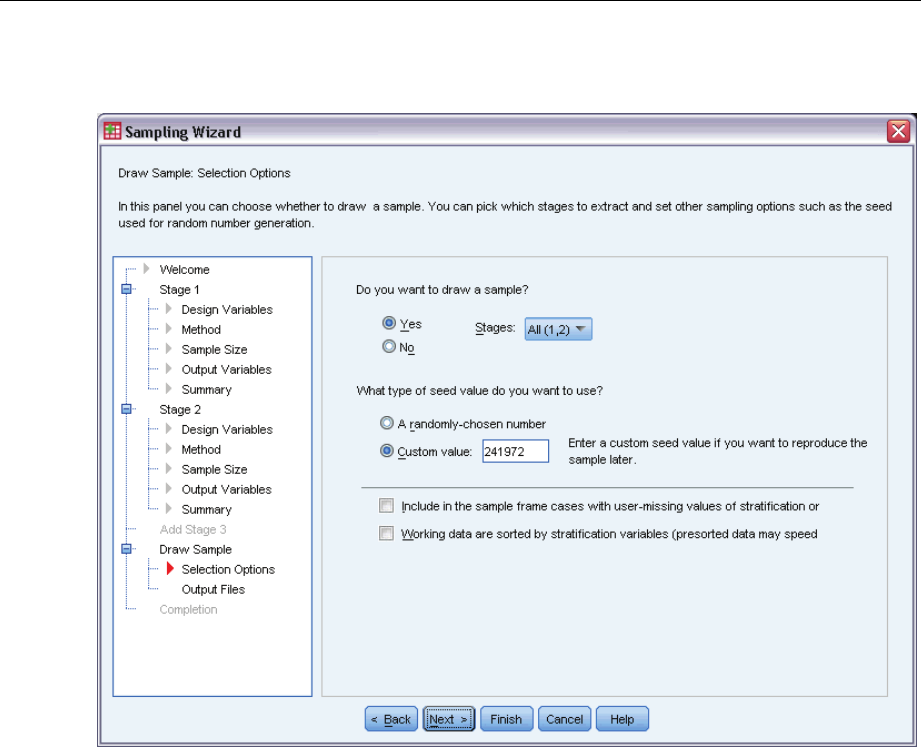Click the Add Stage 3 item
921x747 pixels.
[x=193, y=529]
